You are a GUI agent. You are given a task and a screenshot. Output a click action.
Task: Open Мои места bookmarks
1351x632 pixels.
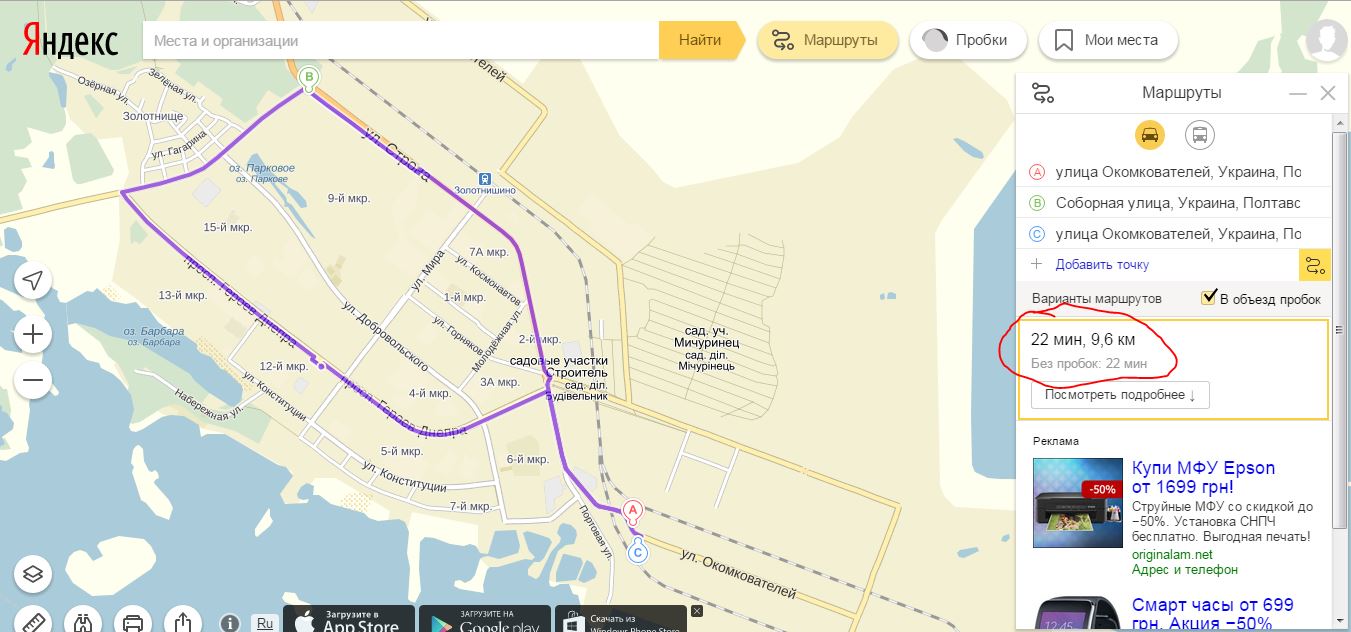click(1108, 41)
